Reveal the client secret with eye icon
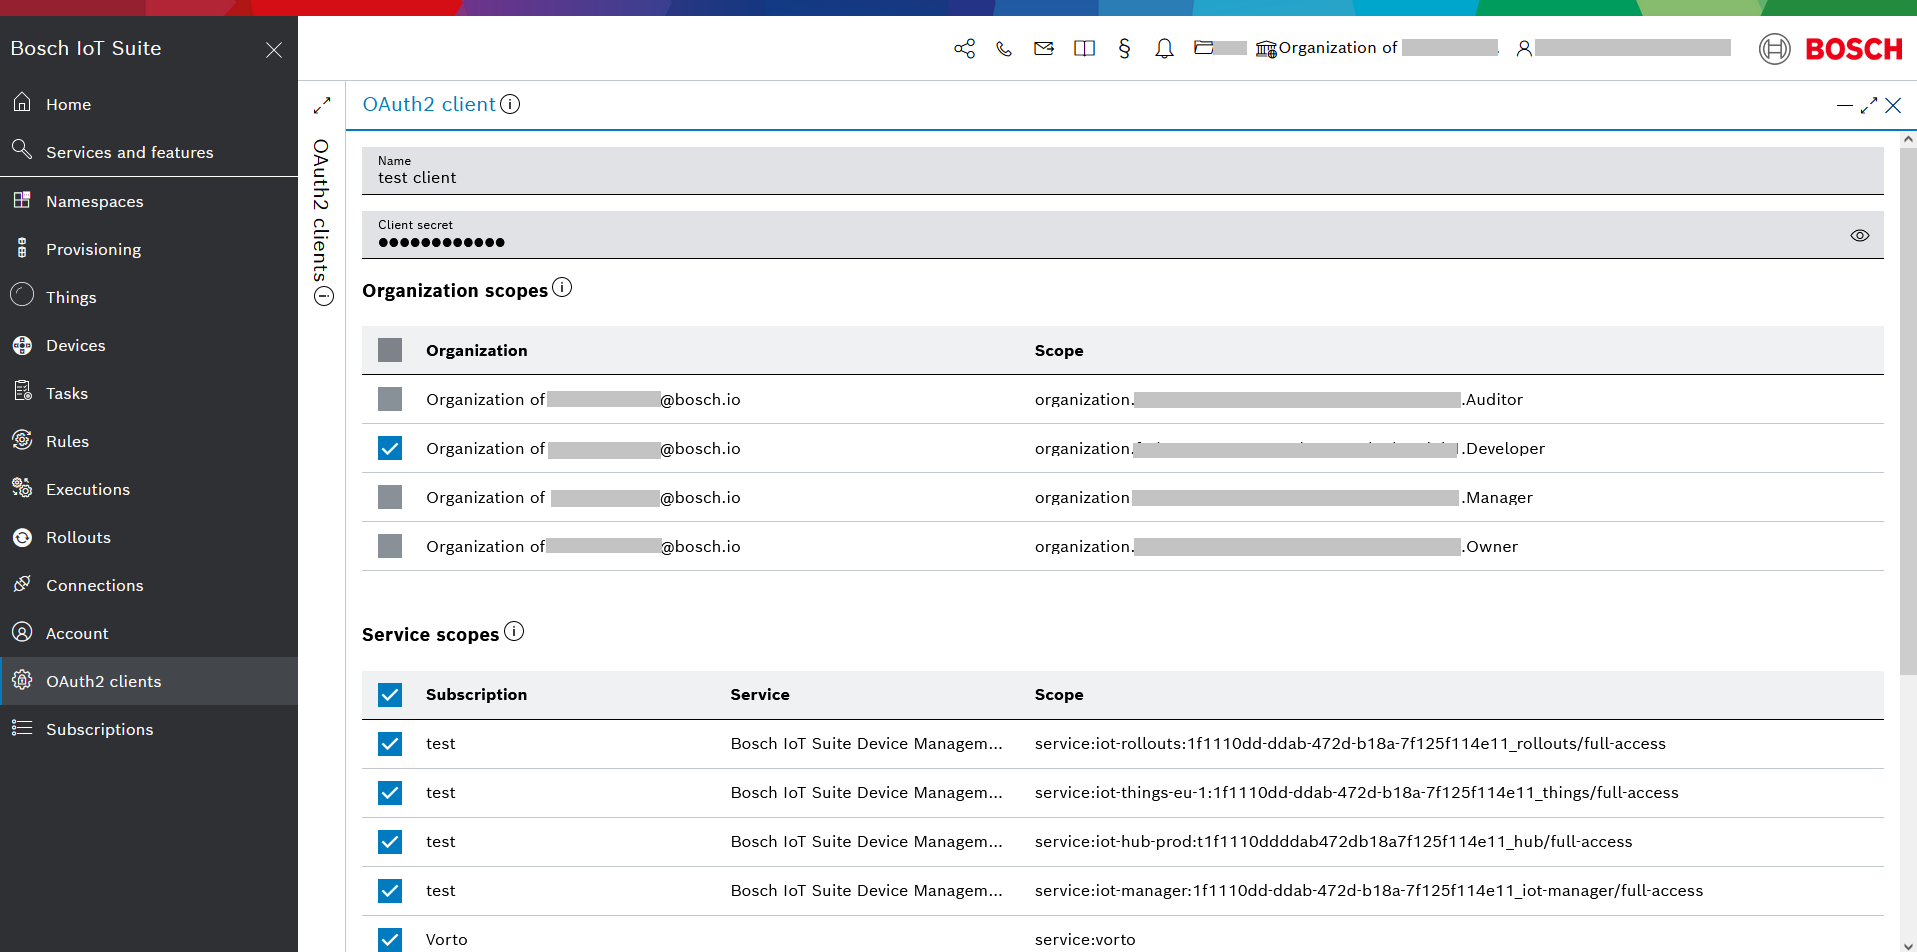This screenshot has height=952, width=1917. click(1859, 235)
